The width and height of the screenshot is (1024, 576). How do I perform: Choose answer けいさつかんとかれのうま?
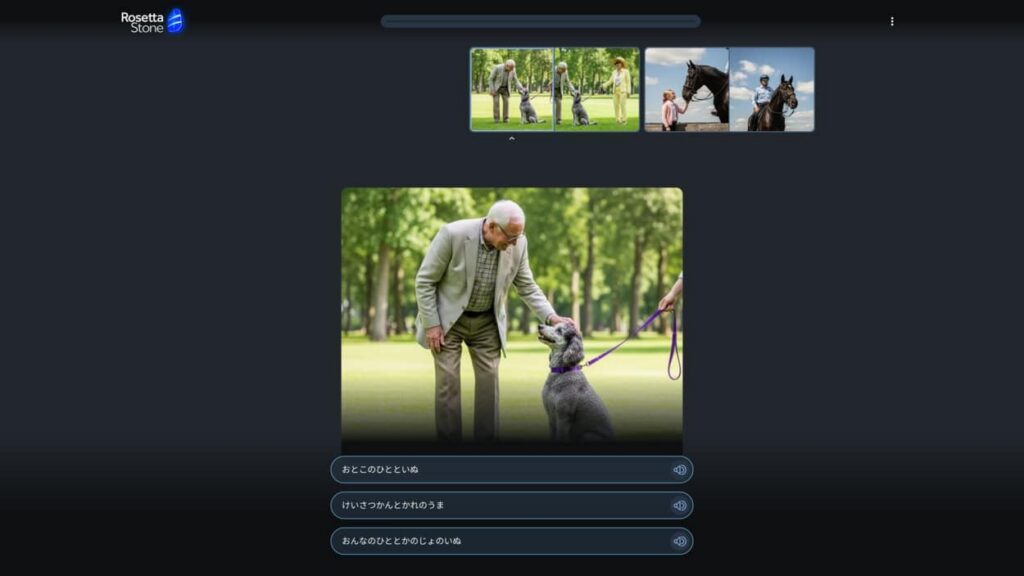(x=511, y=505)
